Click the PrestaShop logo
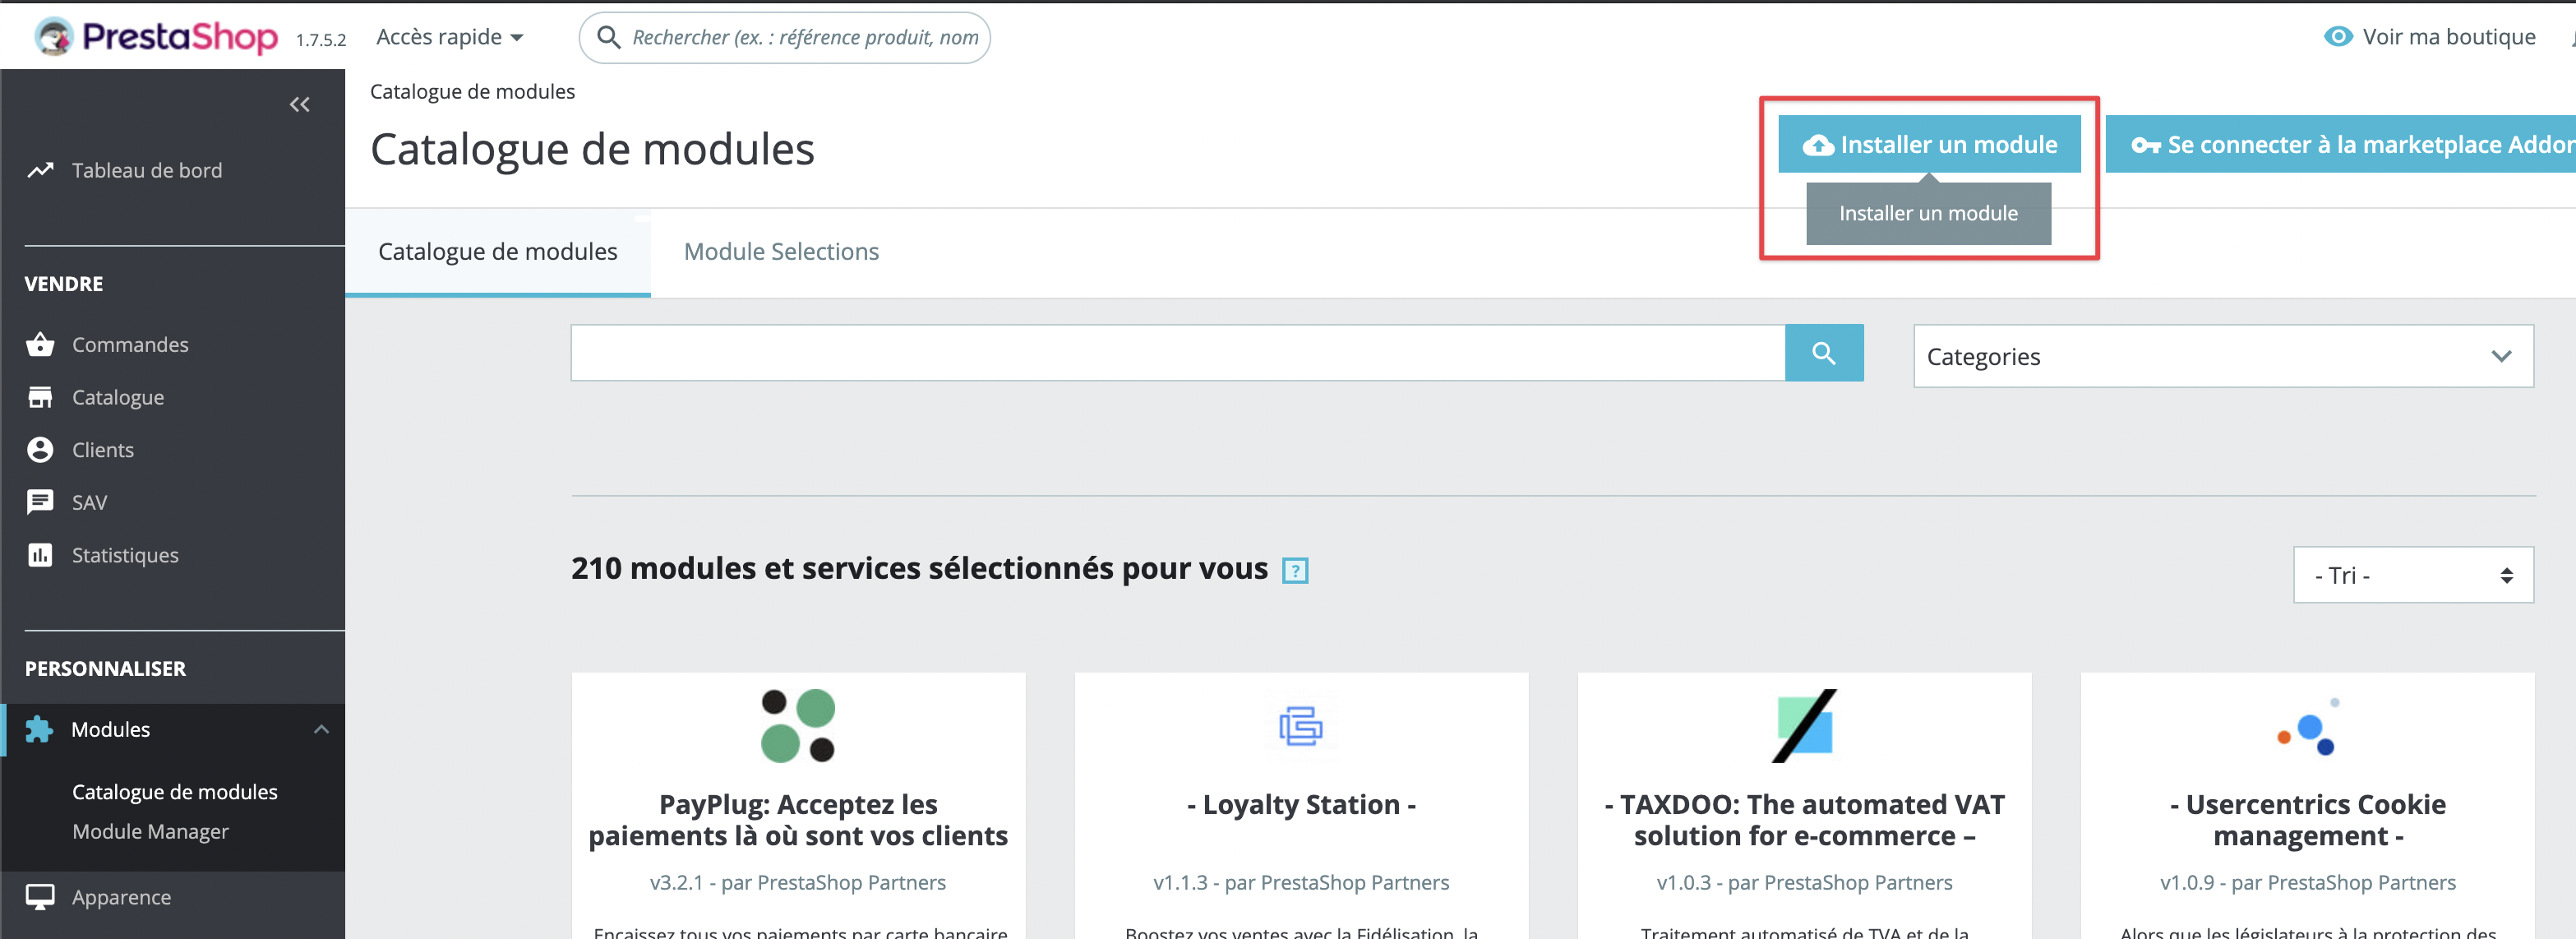The width and height of the screenshot is (2576, 939). (x=156, y=37)
